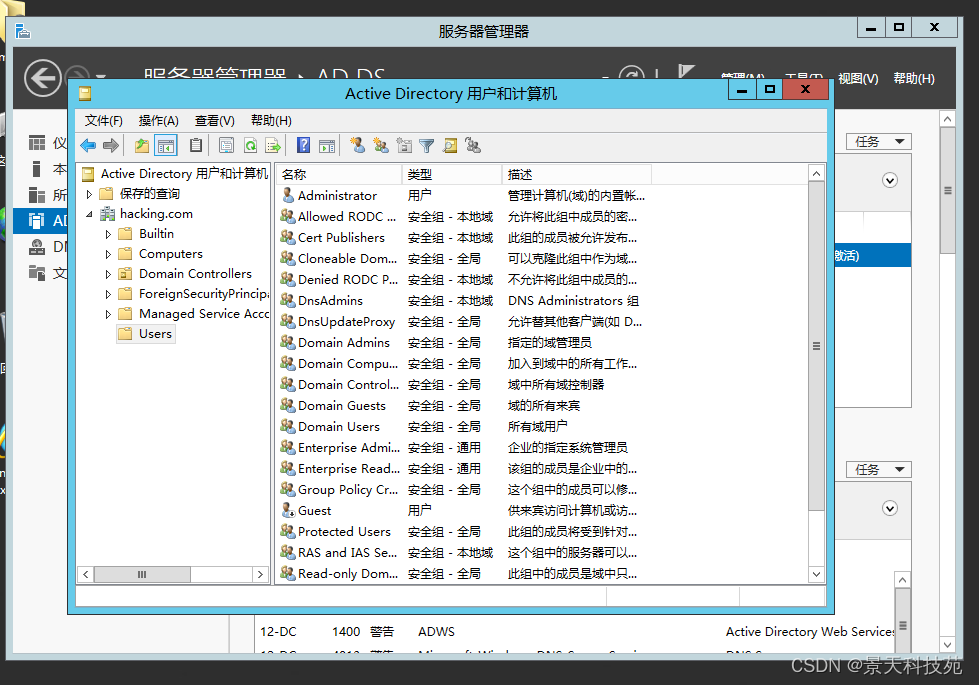The height and width of the screenshot is (685, 979).
Task: Click the Export list toolbar icon
Action: [x=273, y=145]
